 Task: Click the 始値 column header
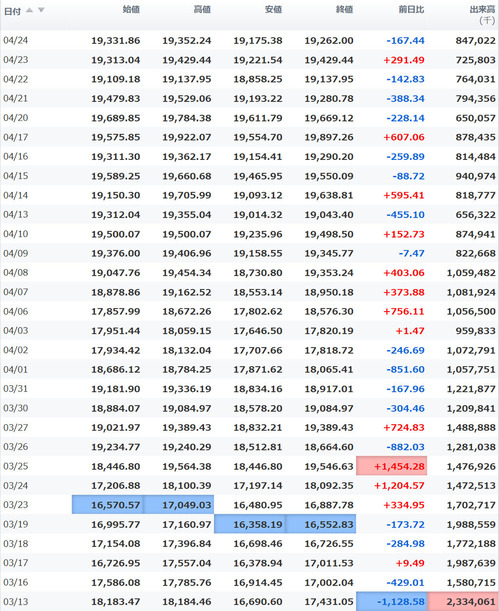click(131, 9)
